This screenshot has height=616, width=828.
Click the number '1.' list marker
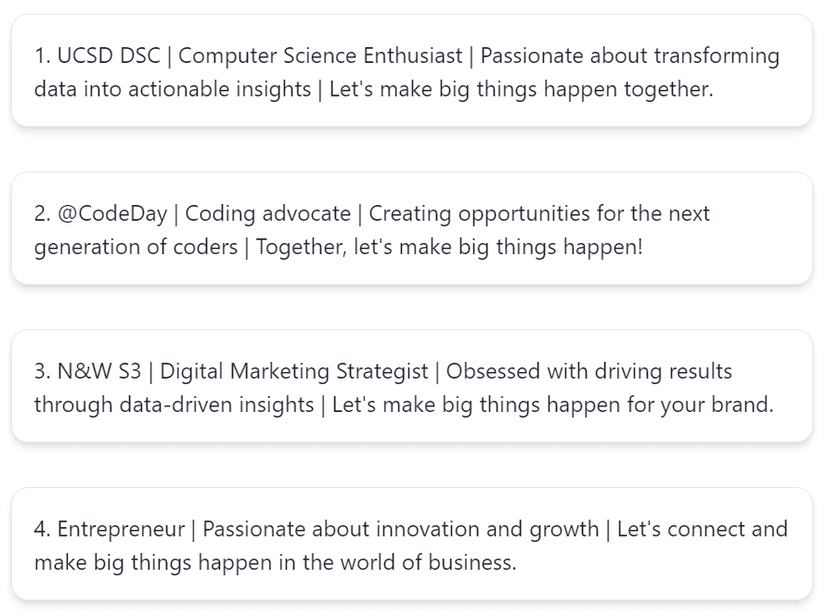[42, 55]
